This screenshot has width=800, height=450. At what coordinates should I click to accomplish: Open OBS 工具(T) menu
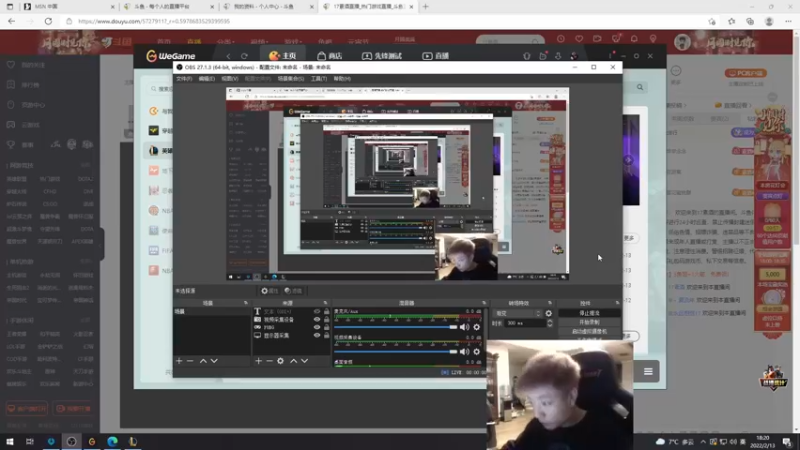pos(319,79)
